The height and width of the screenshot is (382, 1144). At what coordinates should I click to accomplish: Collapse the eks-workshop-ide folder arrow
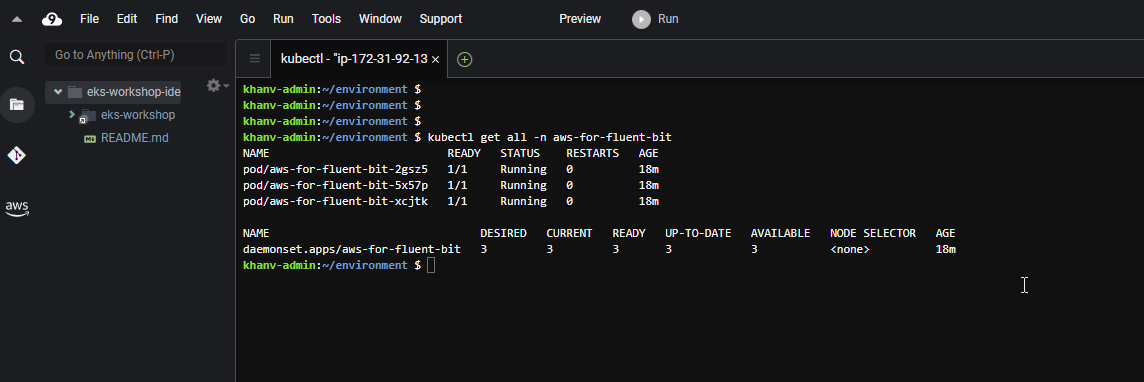[58, 92]
